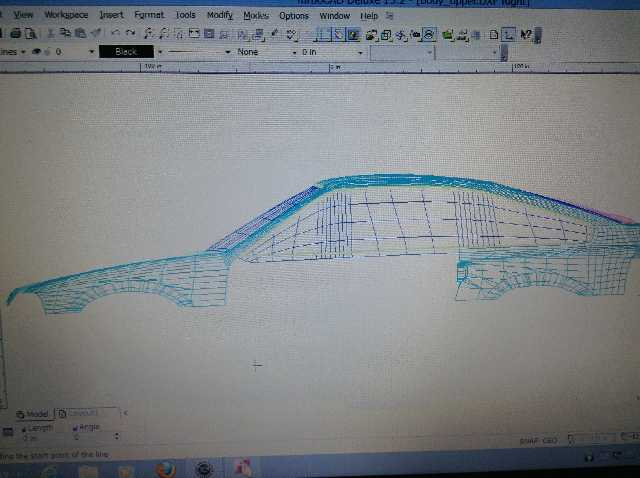Click the Undo arrow in the toolbar
This screenshot has height=478, width=640.
116,34
